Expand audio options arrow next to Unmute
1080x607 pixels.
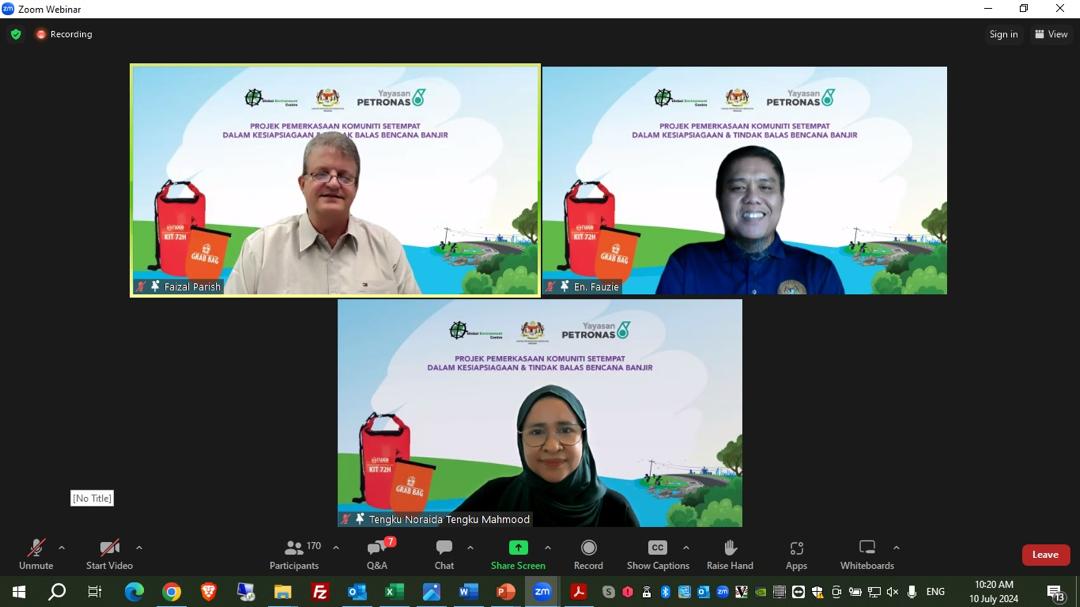click(x=62, y=548)
